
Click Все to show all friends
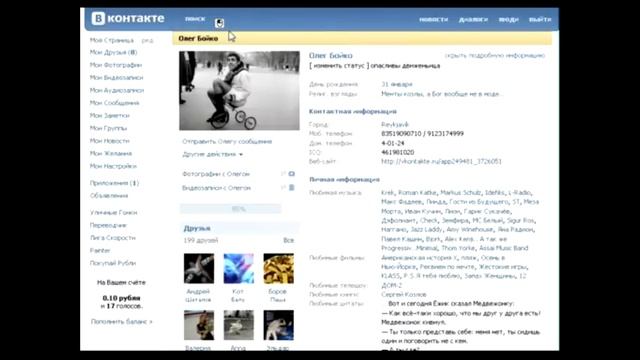289,240
